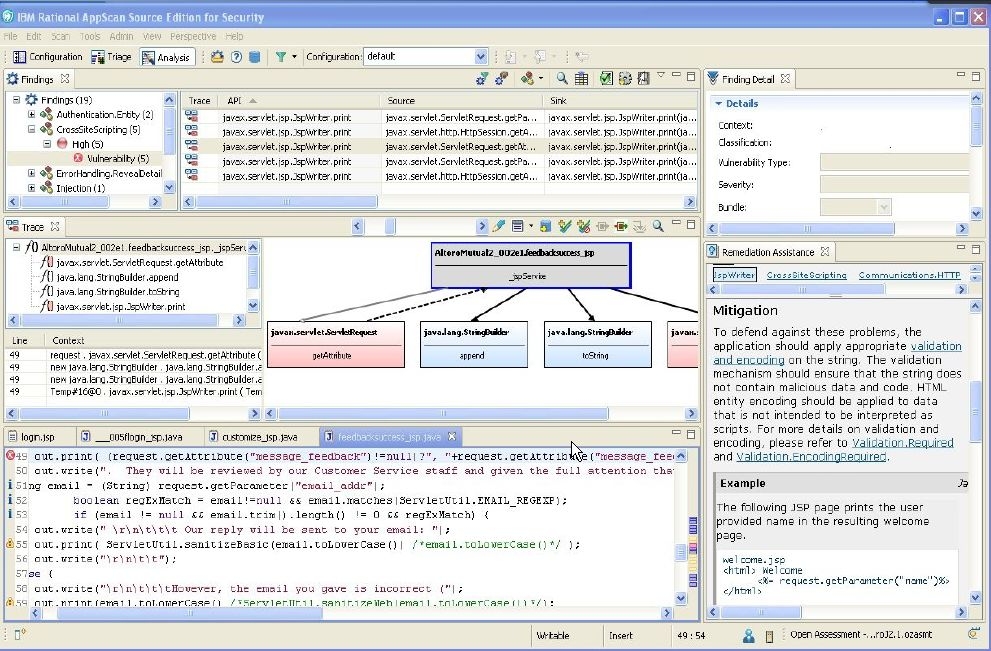Click the layout list icon in Trace toolbar
This screenshot has width=991, height=651.
click(x=518, y=226)
